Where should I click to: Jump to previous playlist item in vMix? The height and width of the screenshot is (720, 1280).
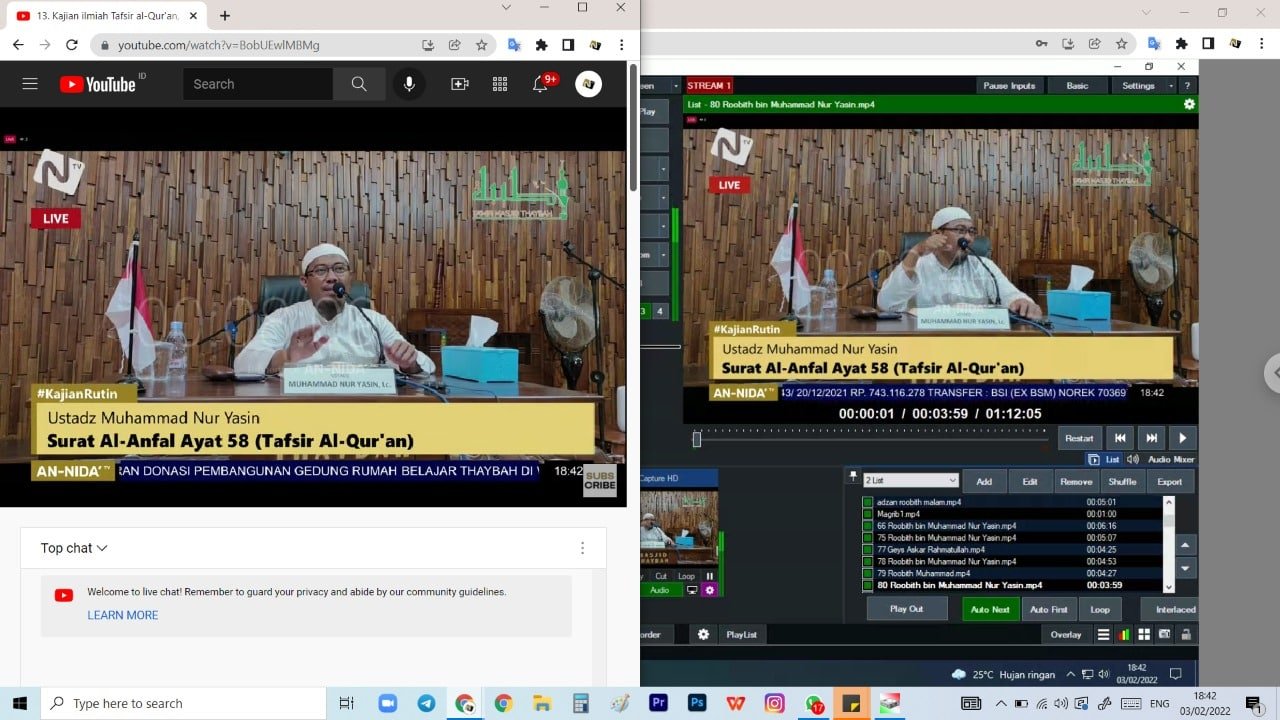[1121, 438]
